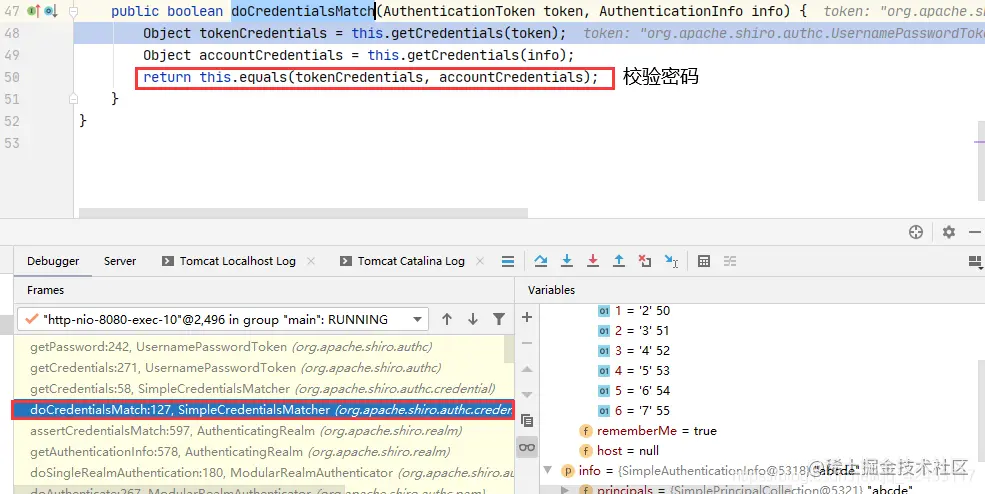Click the Frames list vertical scrollbar
The height and width of the screenshot is (494, 985).
pyautogui.click(x=509, y=349)
